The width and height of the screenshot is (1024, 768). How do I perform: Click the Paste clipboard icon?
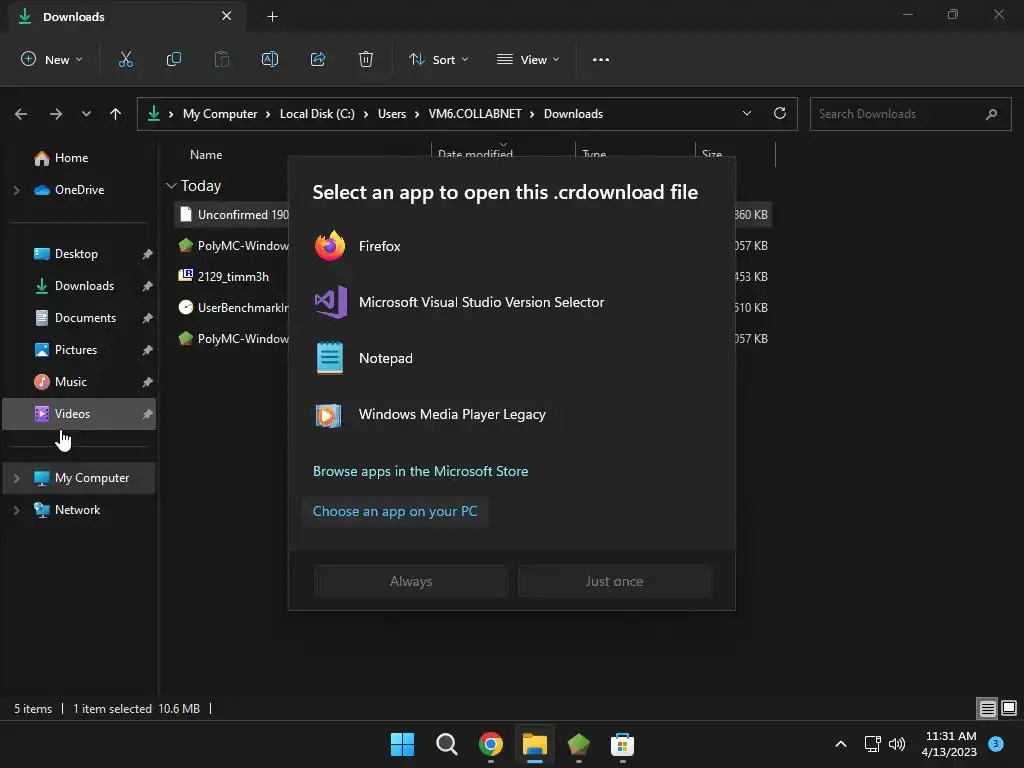222,59
